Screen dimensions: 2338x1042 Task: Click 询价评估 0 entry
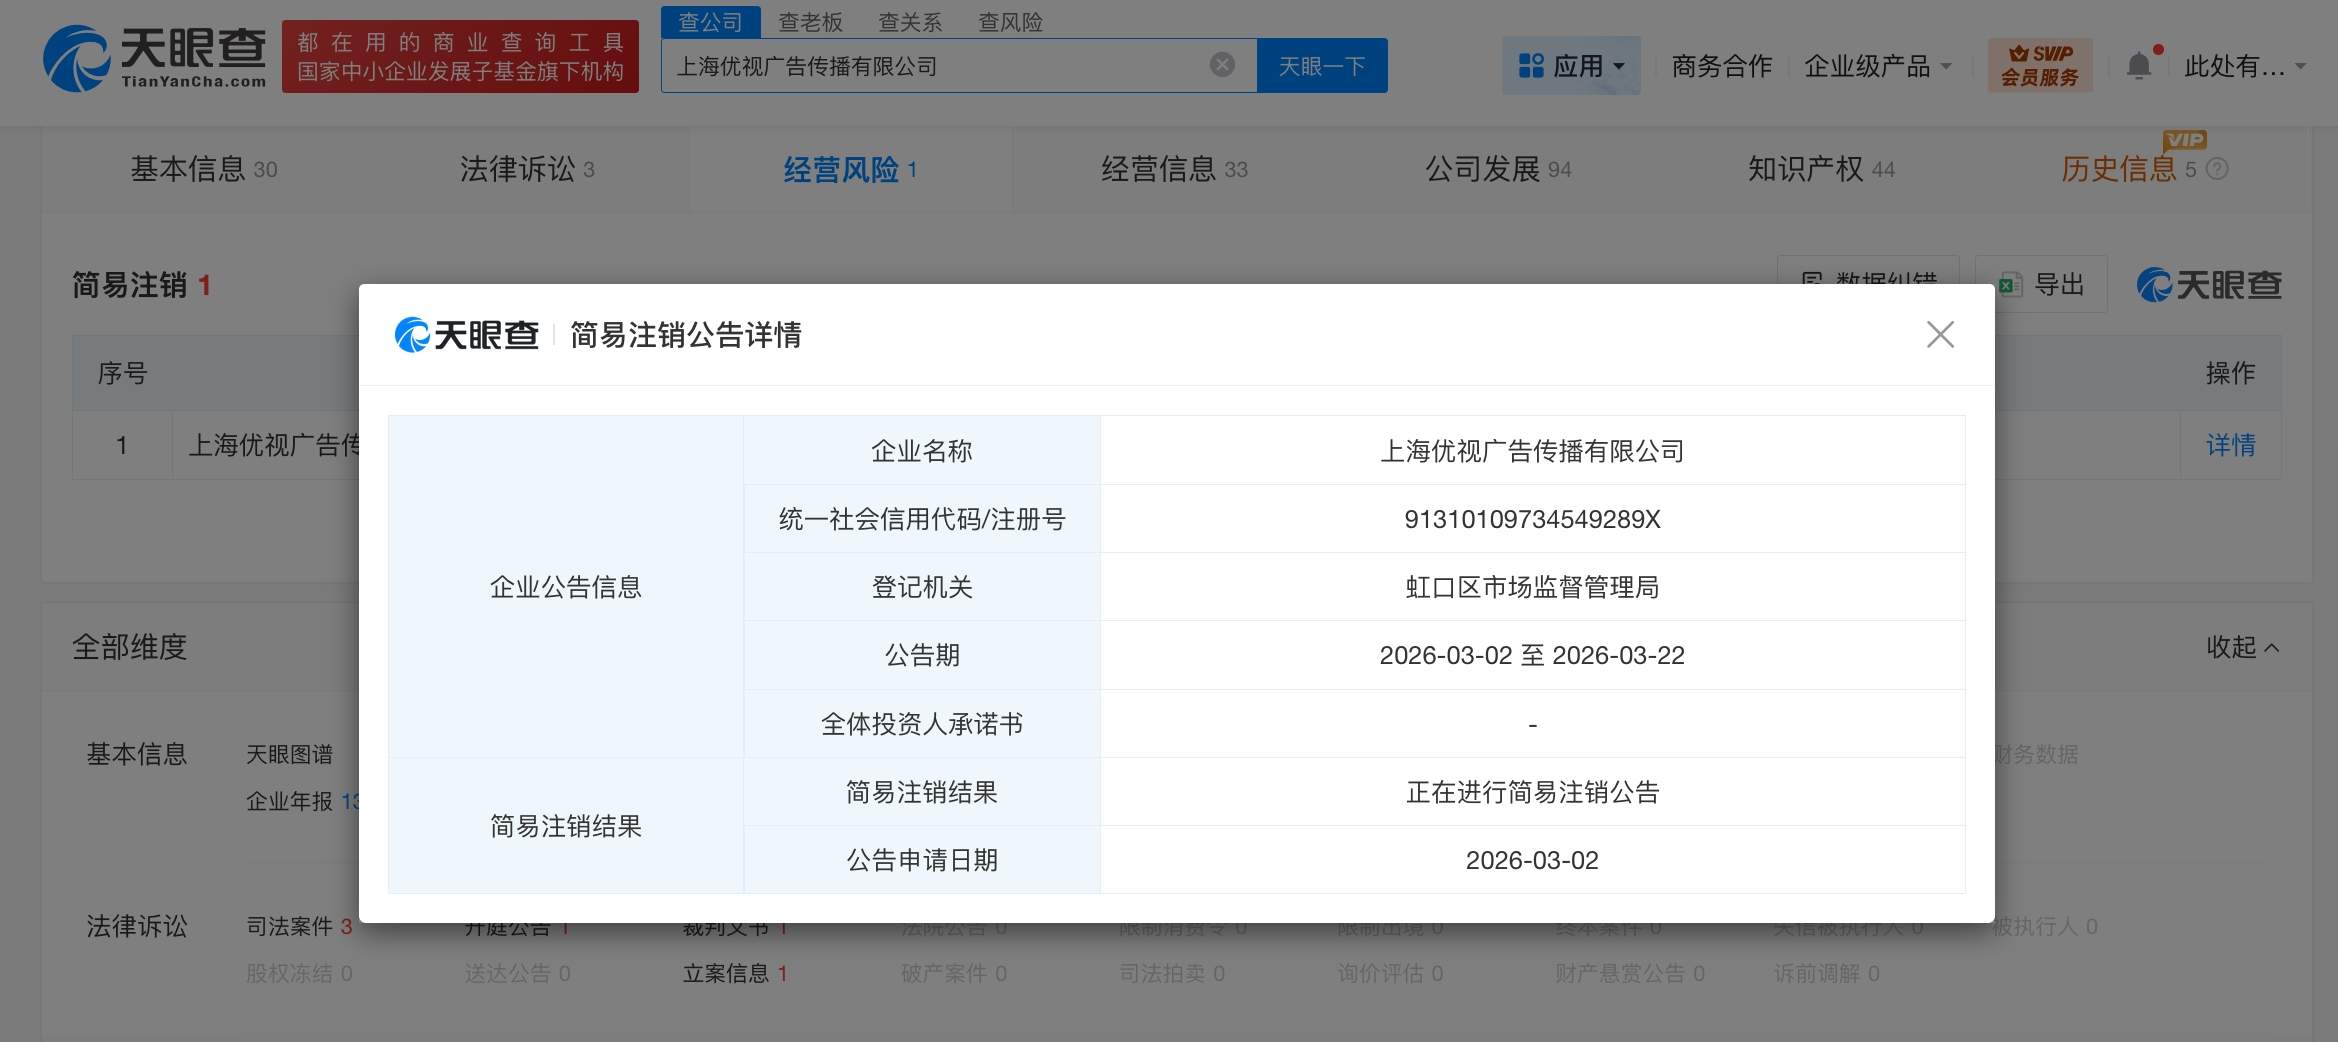coord(1390,973)
